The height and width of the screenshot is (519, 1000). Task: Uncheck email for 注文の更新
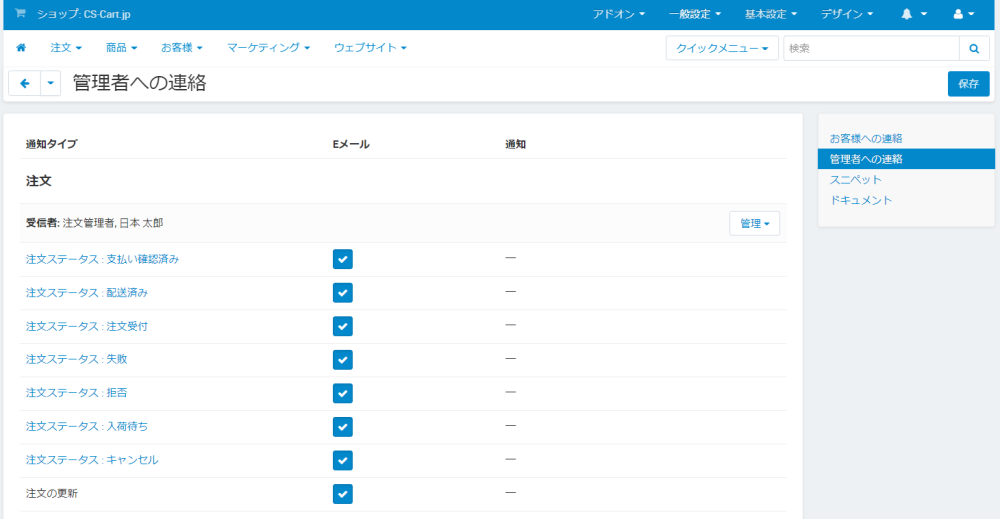(x=343, y=493)
